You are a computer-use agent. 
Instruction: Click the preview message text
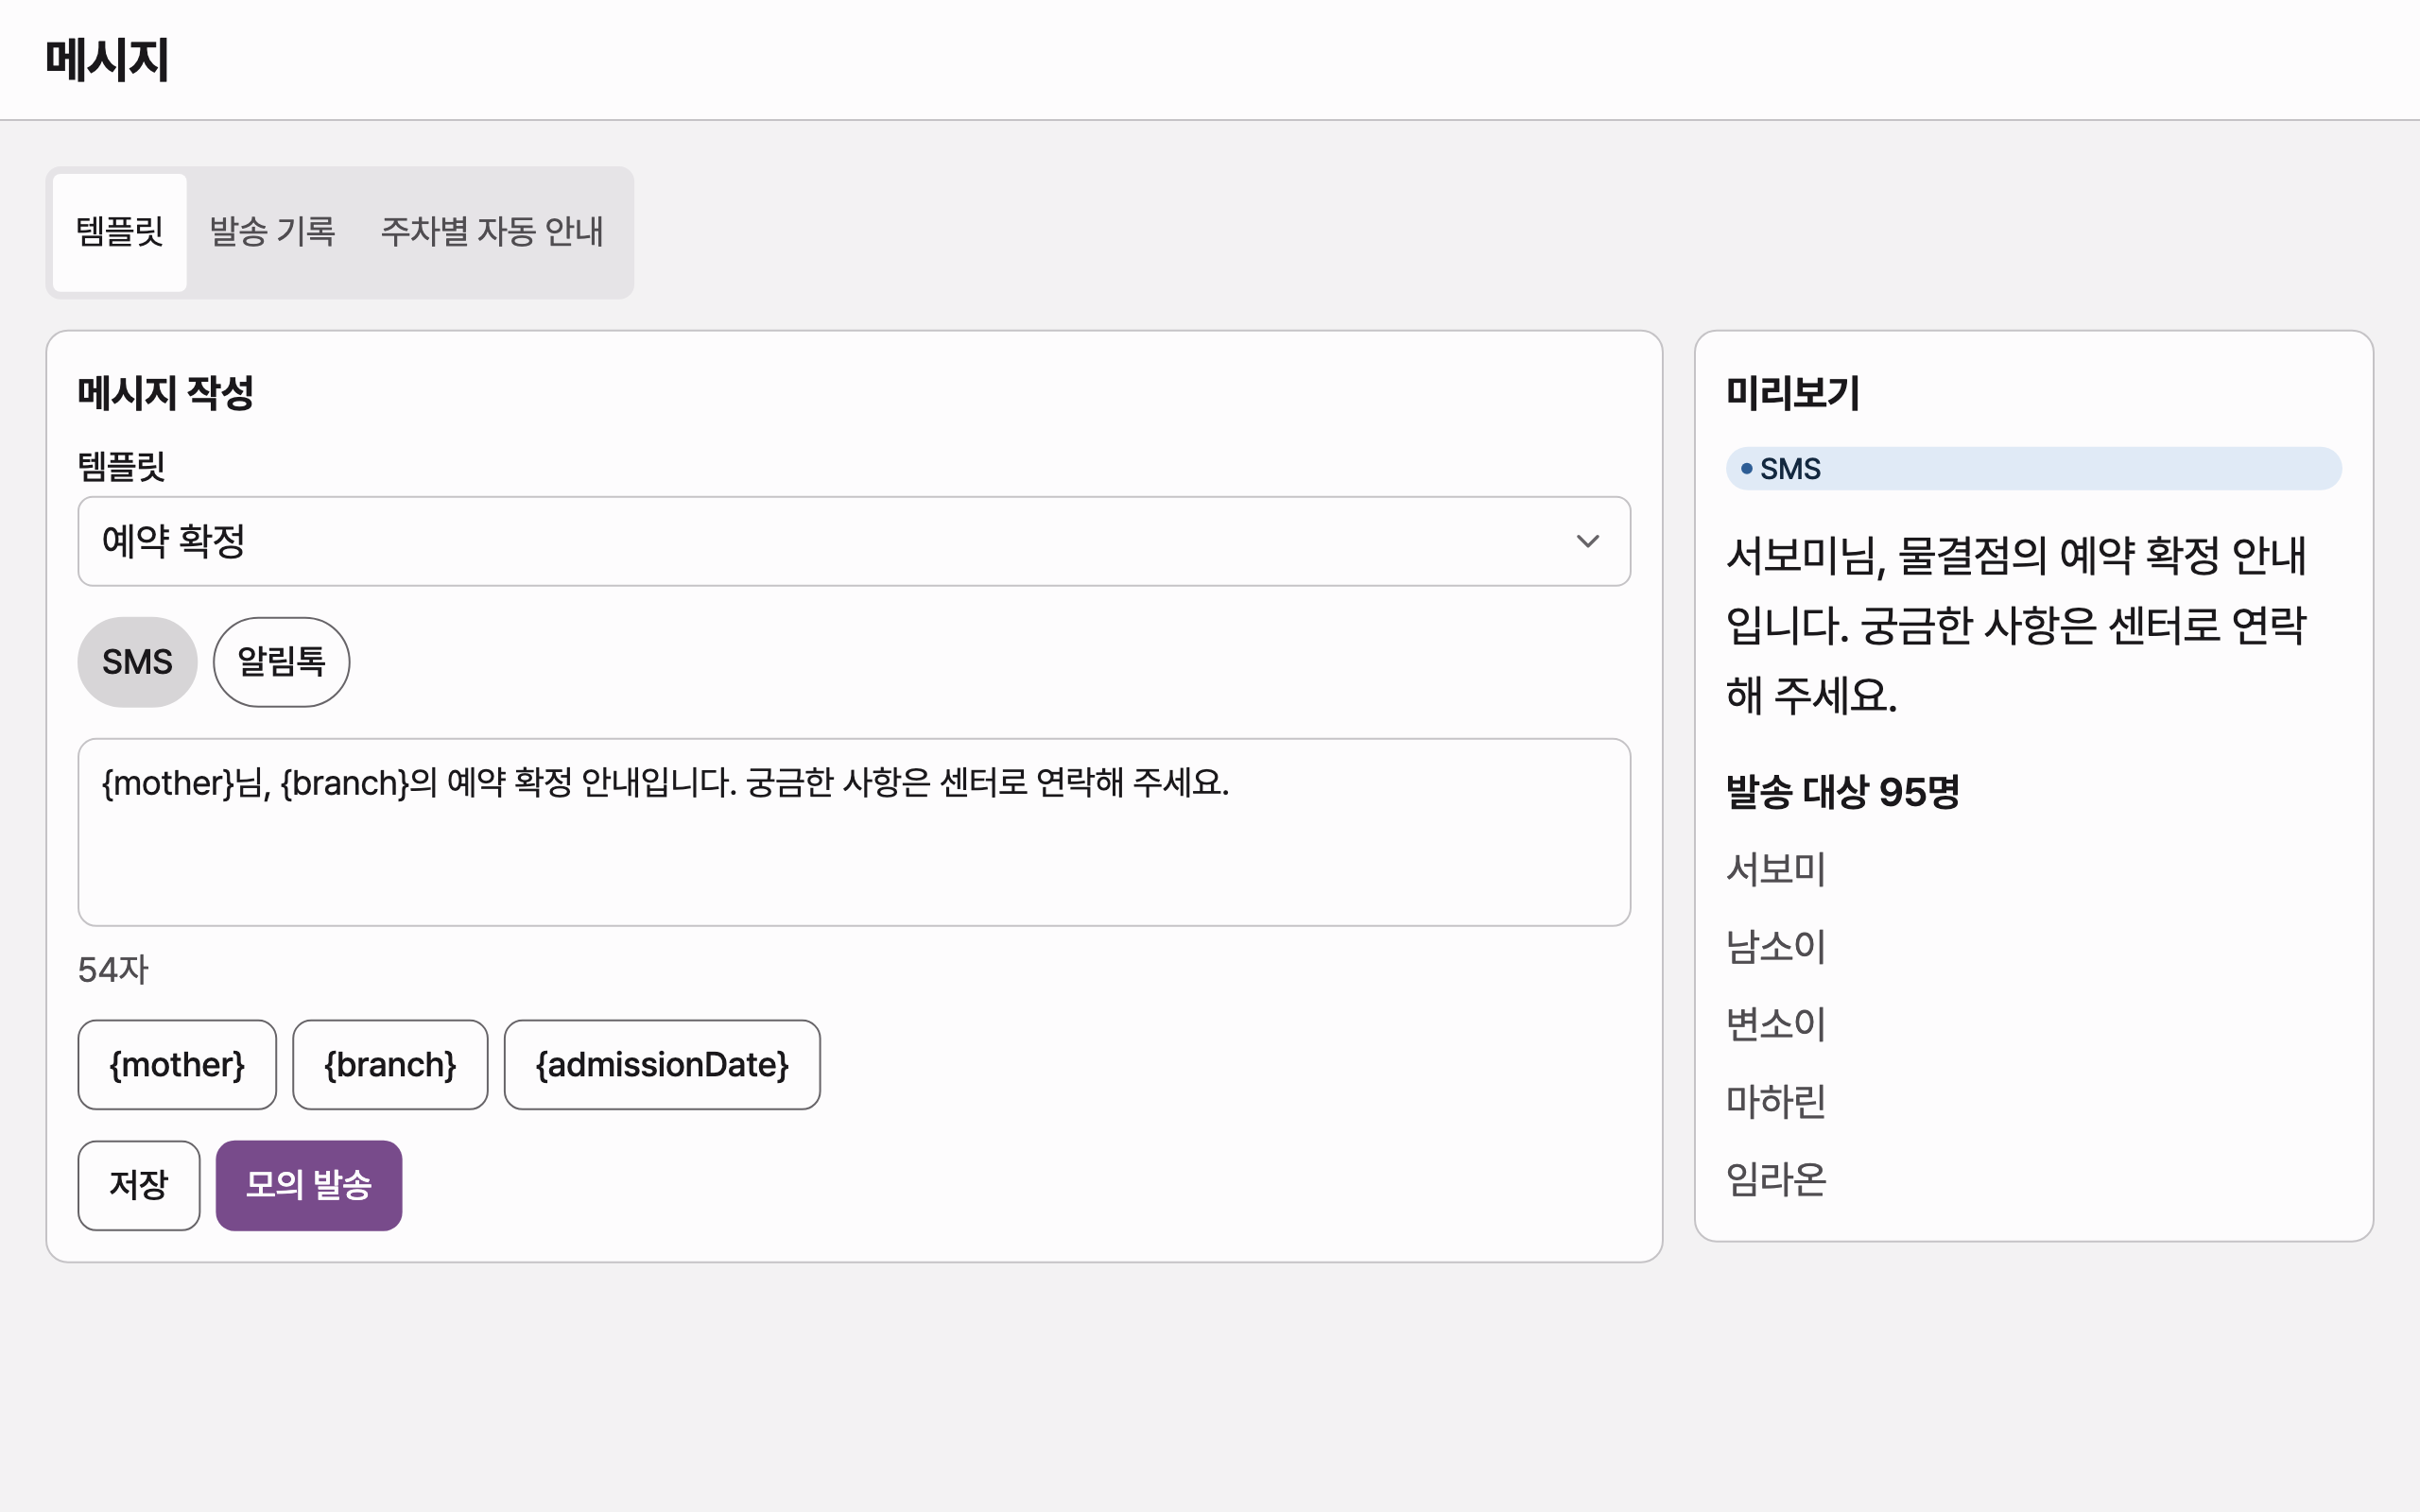[2016, 625]
